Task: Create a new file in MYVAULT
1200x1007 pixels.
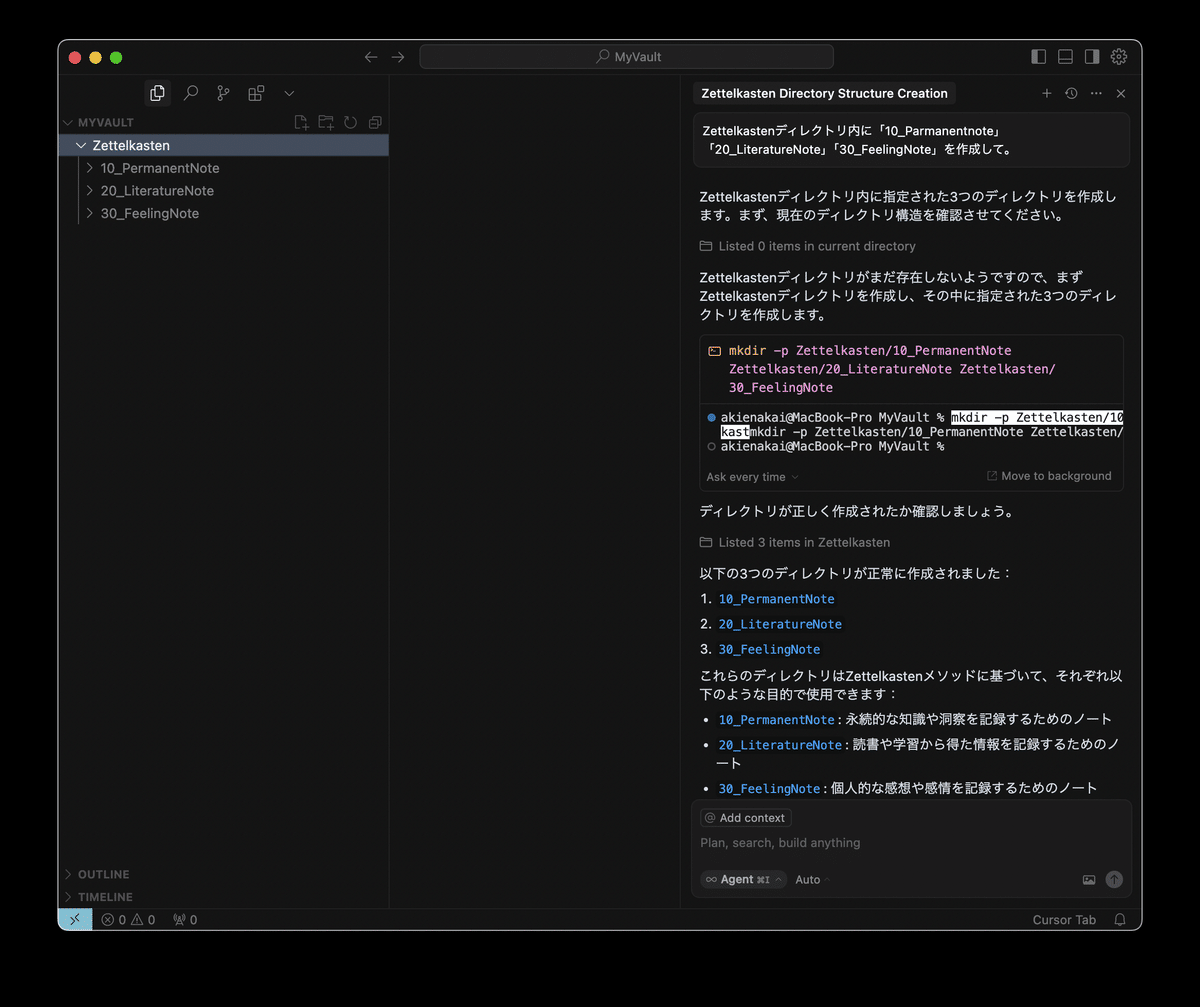Action: tap(301, 121)
